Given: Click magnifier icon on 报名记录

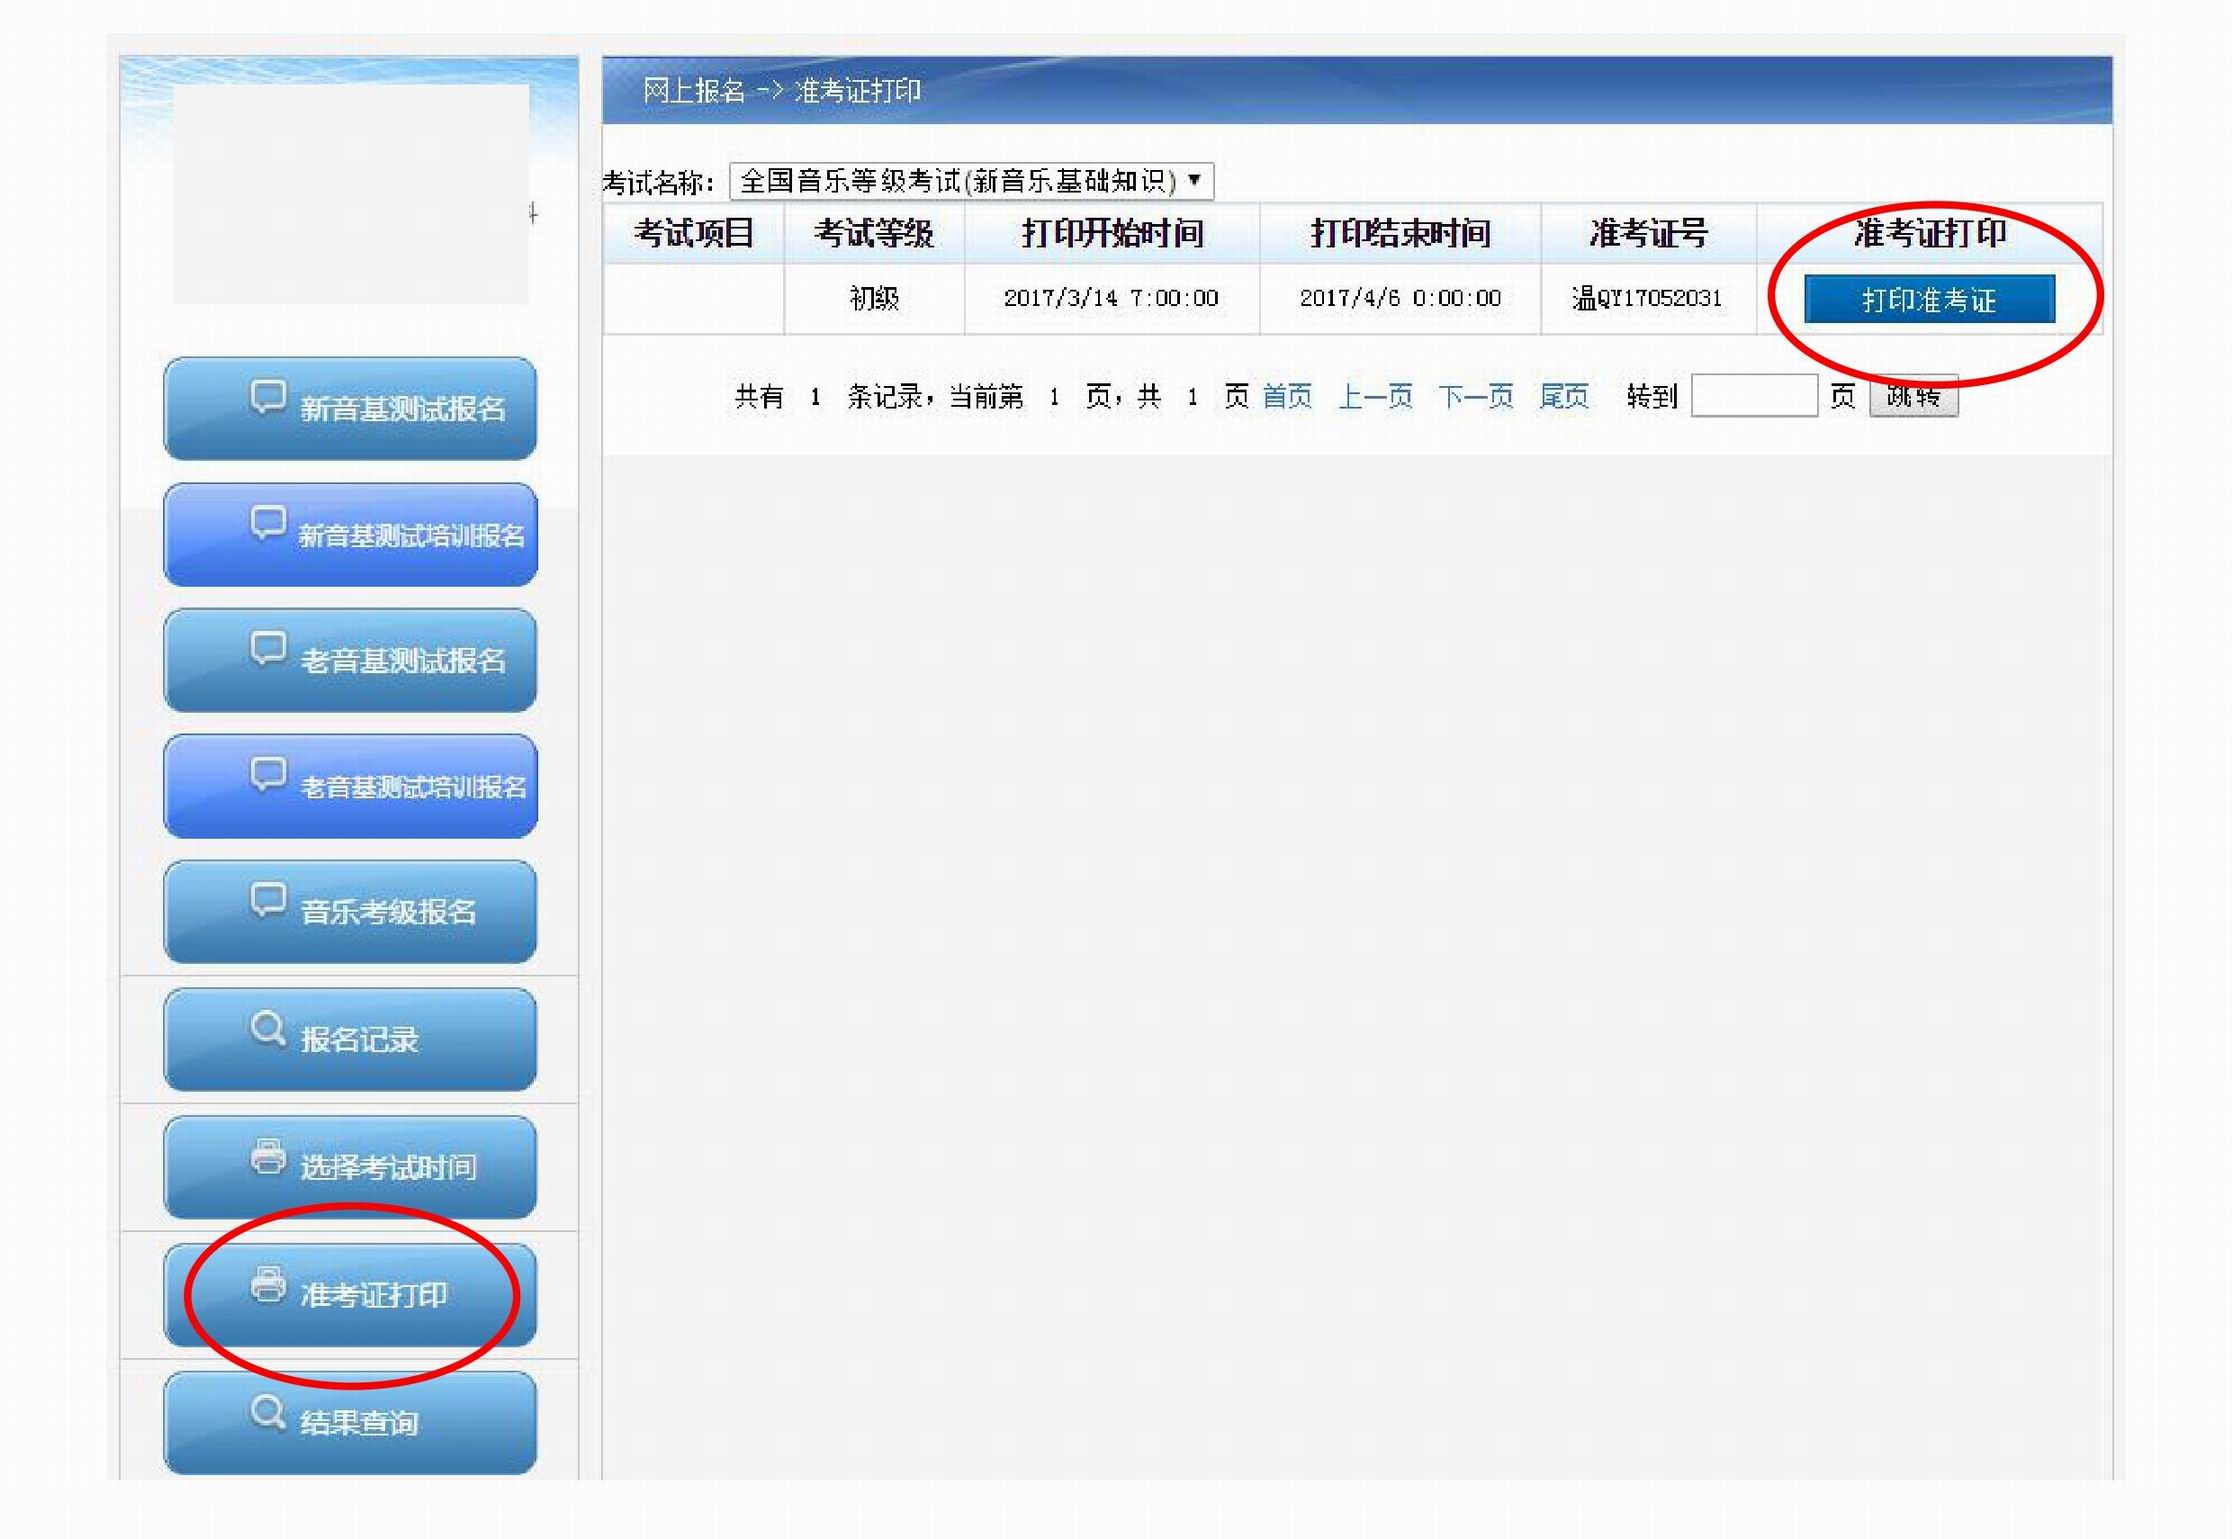Looking at the screenshot, I should [268, 1028].
